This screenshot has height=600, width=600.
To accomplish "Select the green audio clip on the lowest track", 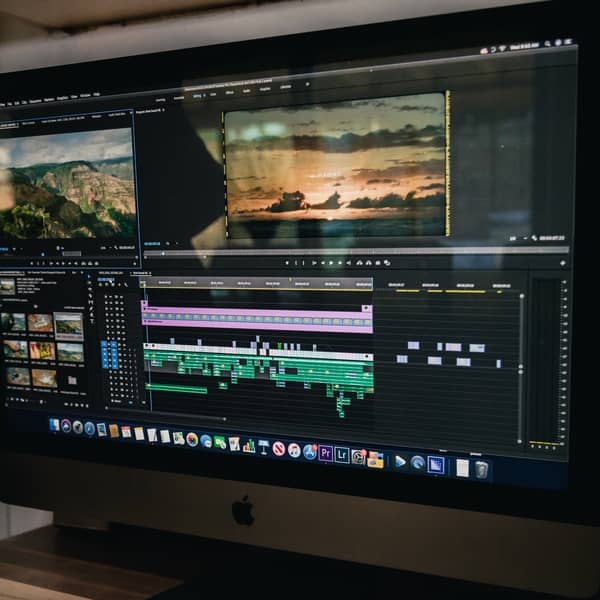I will tap(177, 388).
